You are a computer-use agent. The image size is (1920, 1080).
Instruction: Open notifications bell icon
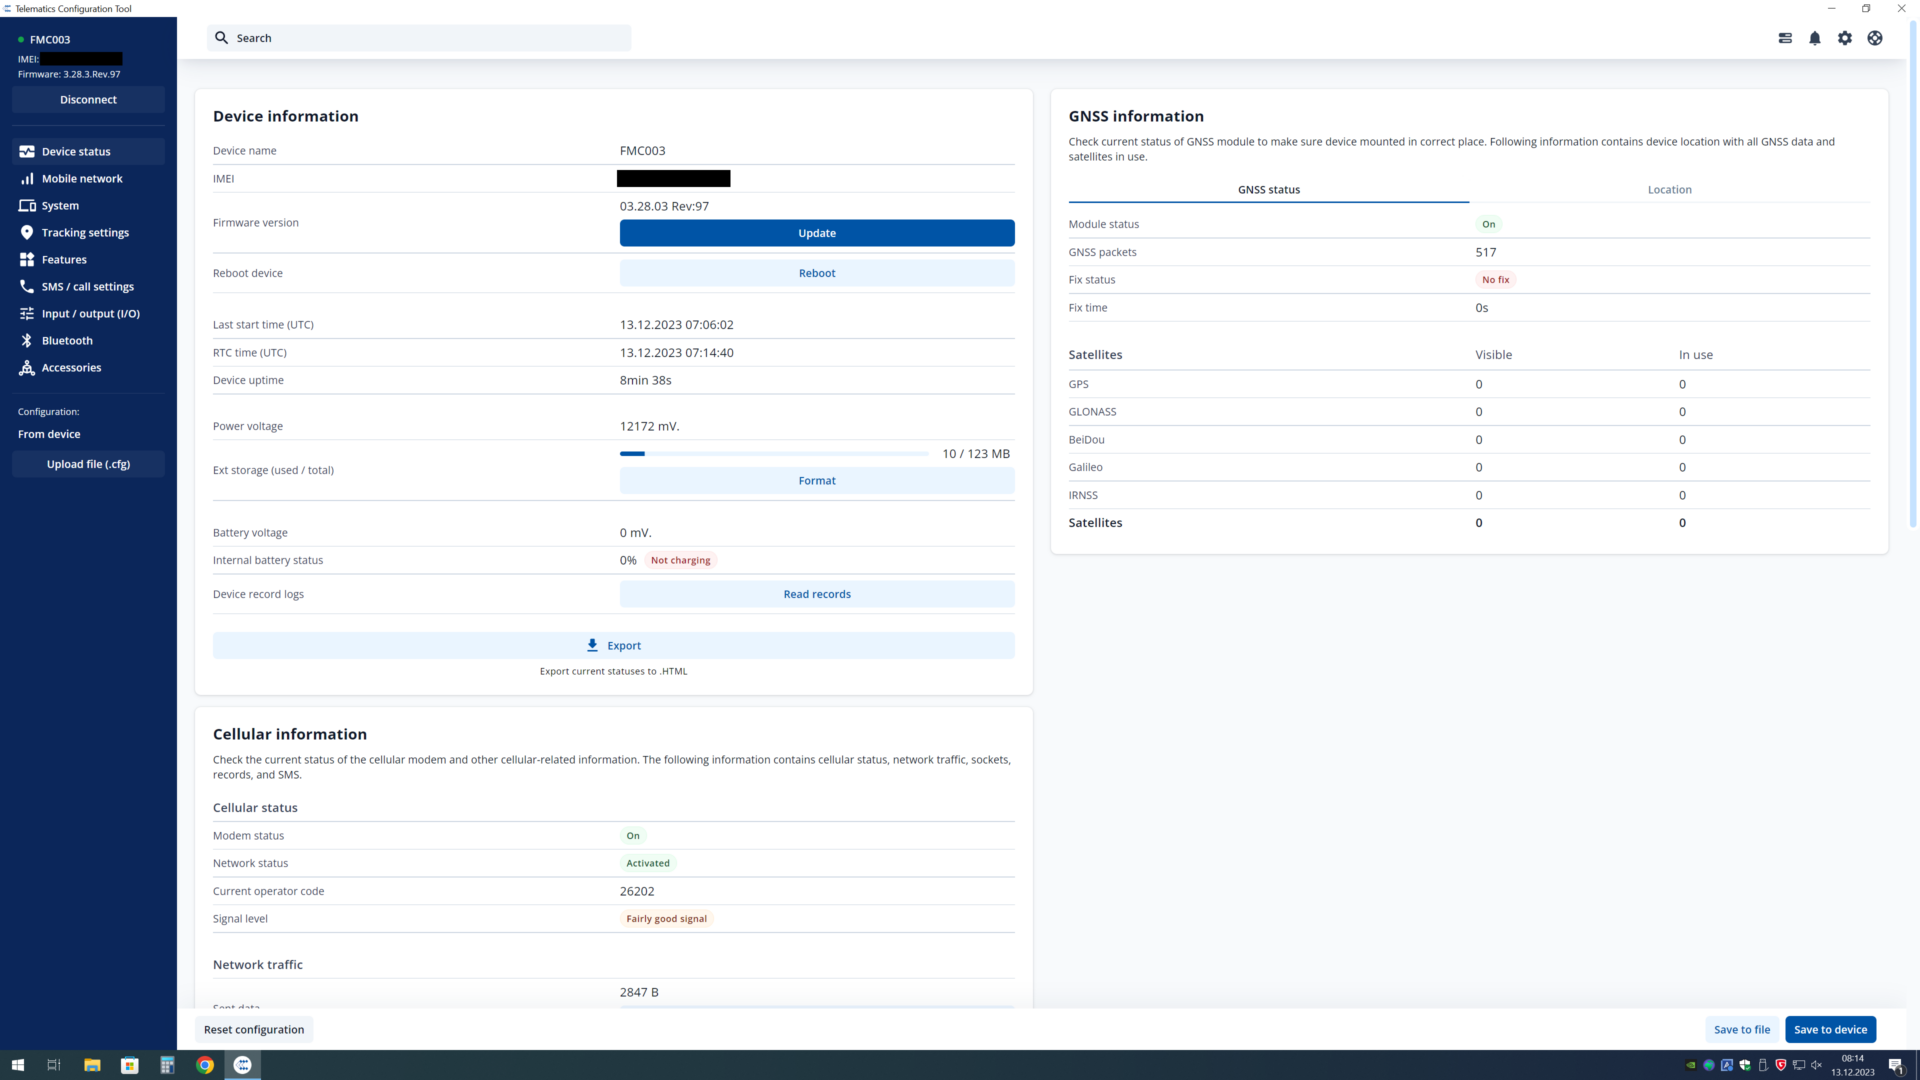point(1815,38)
